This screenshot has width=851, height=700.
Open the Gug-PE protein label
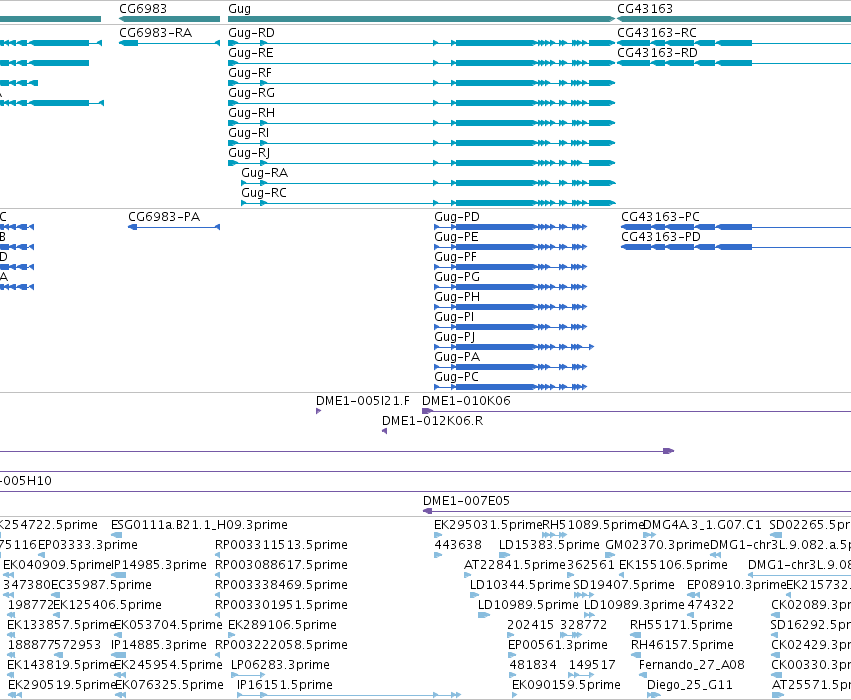pyautogui.click(x=456, y=237)
